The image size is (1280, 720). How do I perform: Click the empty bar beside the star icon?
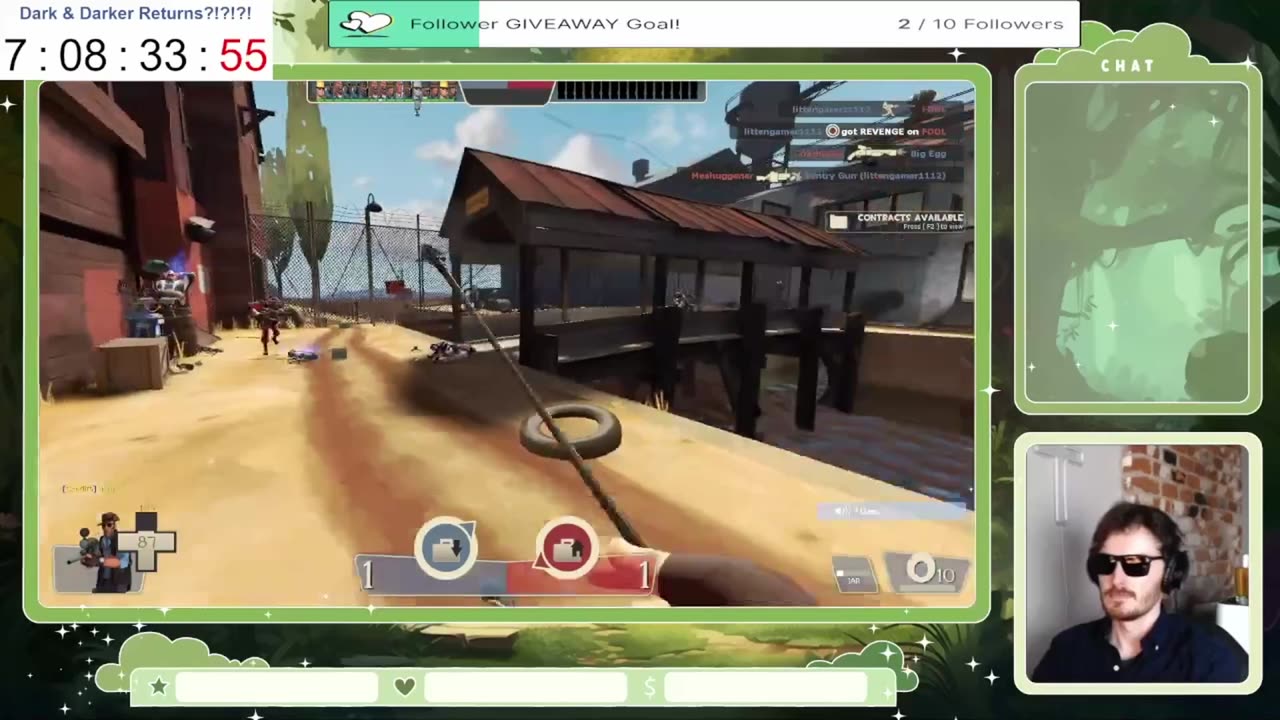(x=277, y=687)
